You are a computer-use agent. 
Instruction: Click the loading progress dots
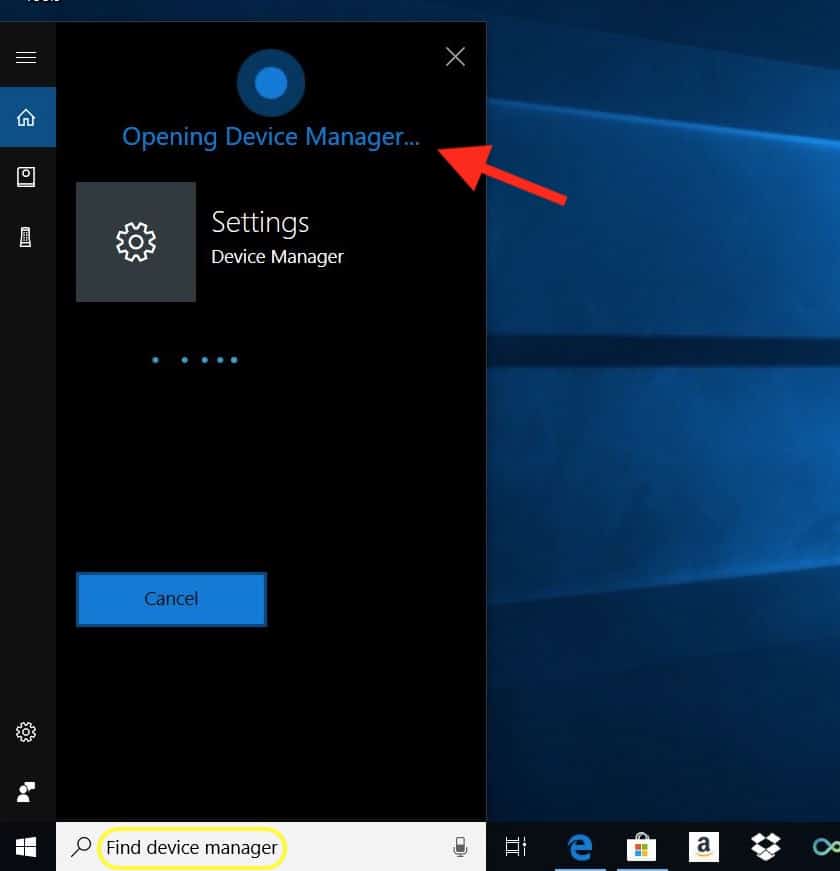click(195, 359)
